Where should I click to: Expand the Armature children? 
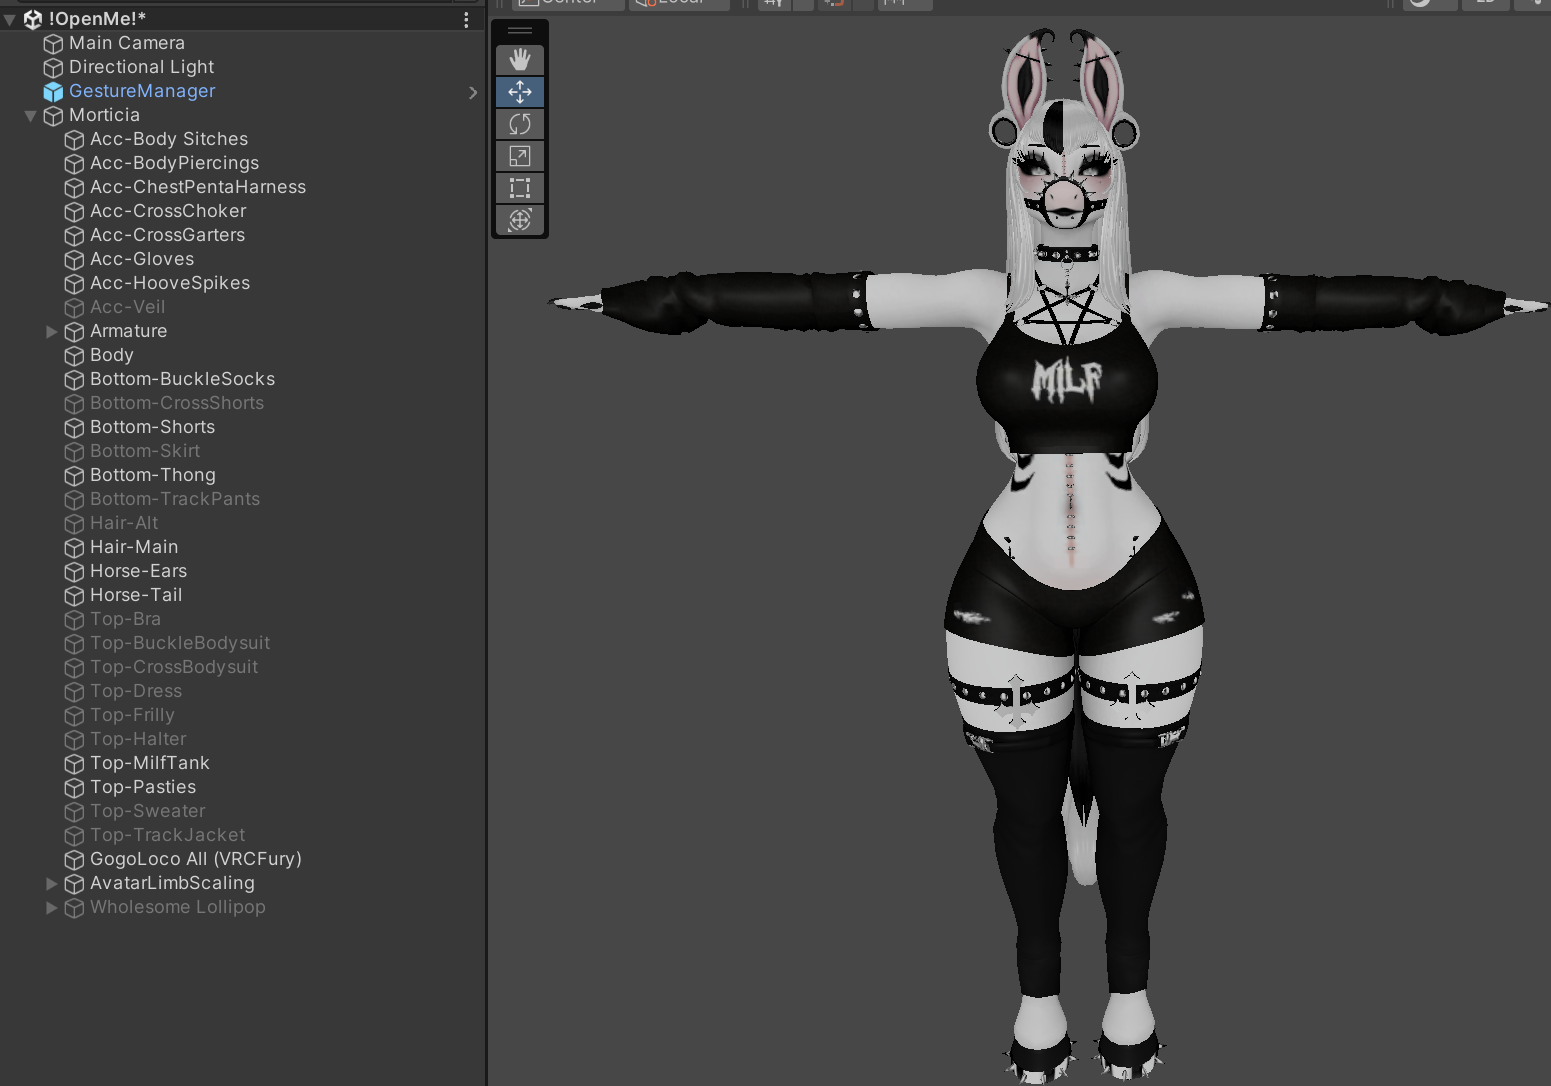click(52, 331)
